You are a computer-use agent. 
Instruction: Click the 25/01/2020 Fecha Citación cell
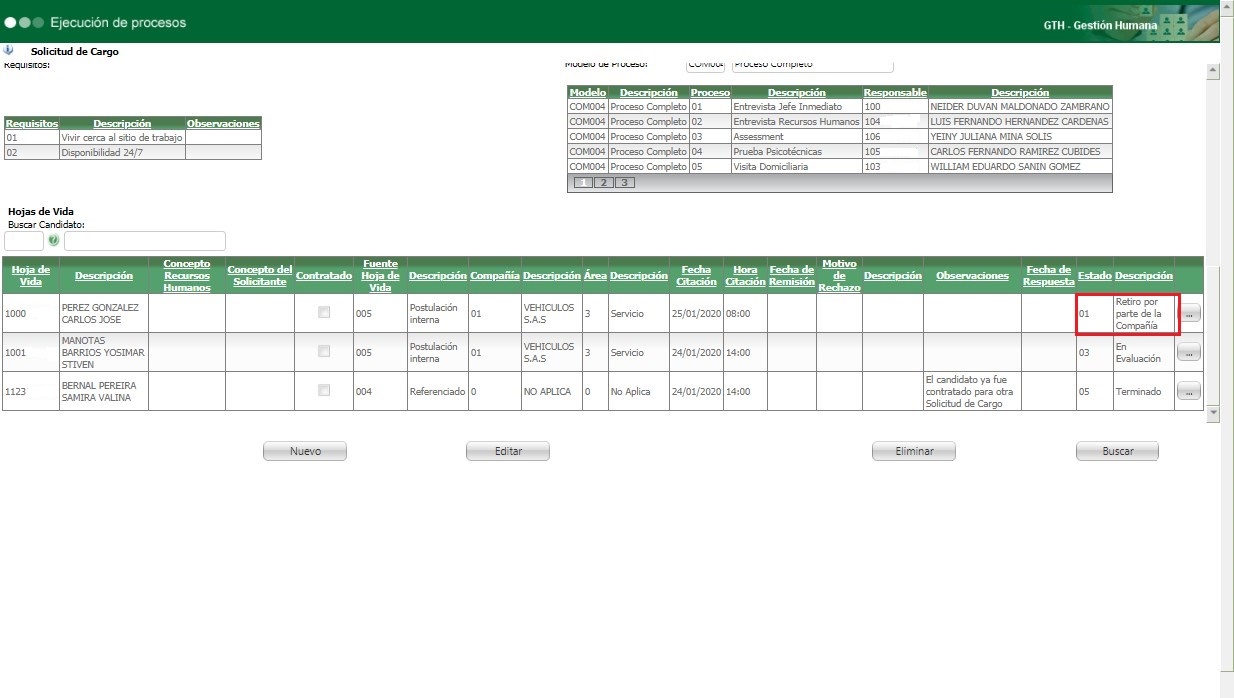(x=696, y=313)
